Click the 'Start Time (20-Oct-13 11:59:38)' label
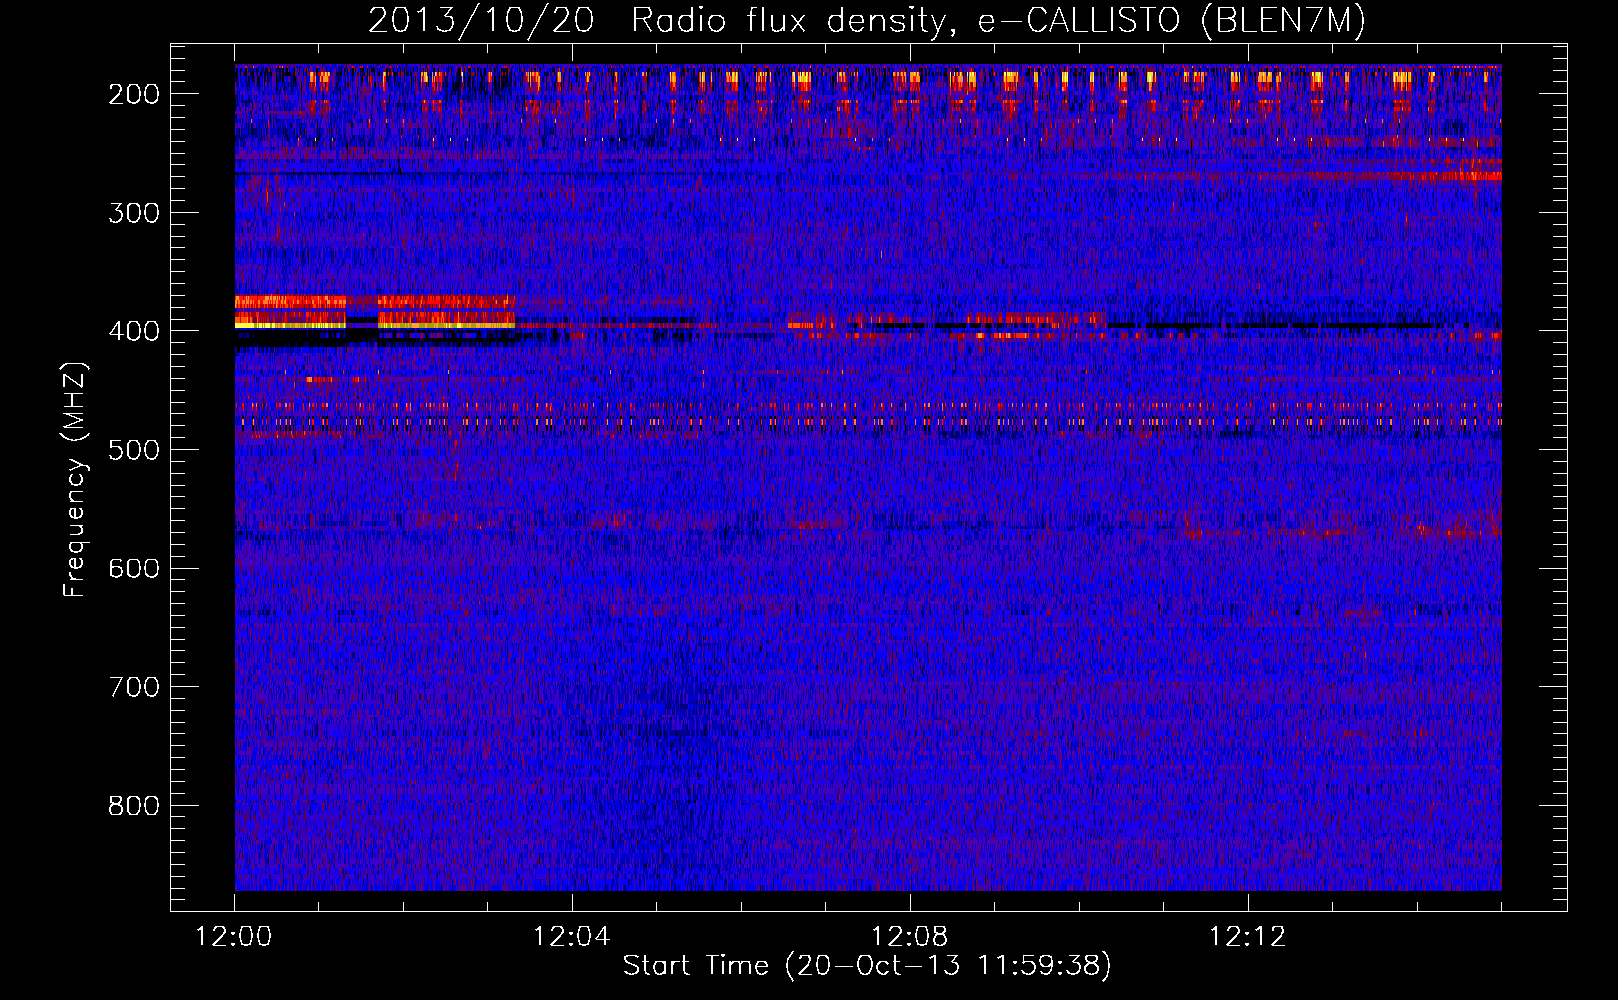 click(867, 966)
